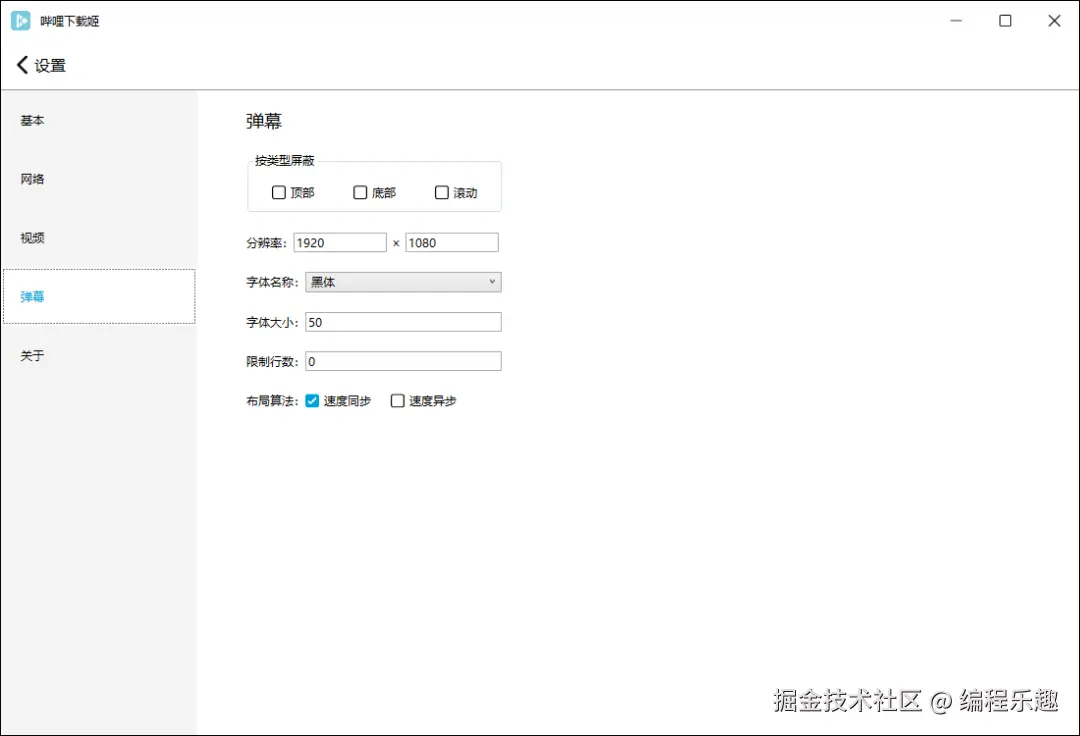This screenshot has width=1080, height=736.
Task: Open the 字体名称 font dropdown
Action: tap(491, 281)
